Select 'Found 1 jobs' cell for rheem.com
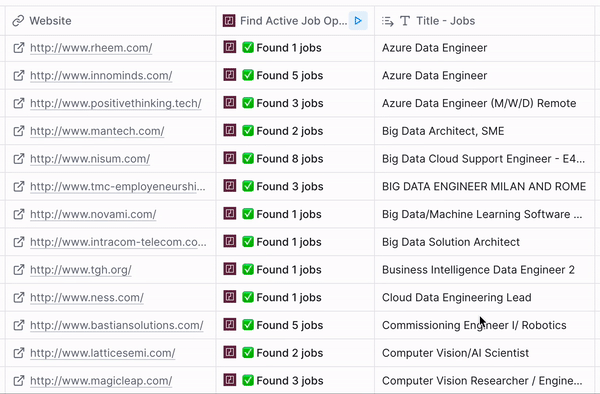600x394 pixels. (295, 48)
